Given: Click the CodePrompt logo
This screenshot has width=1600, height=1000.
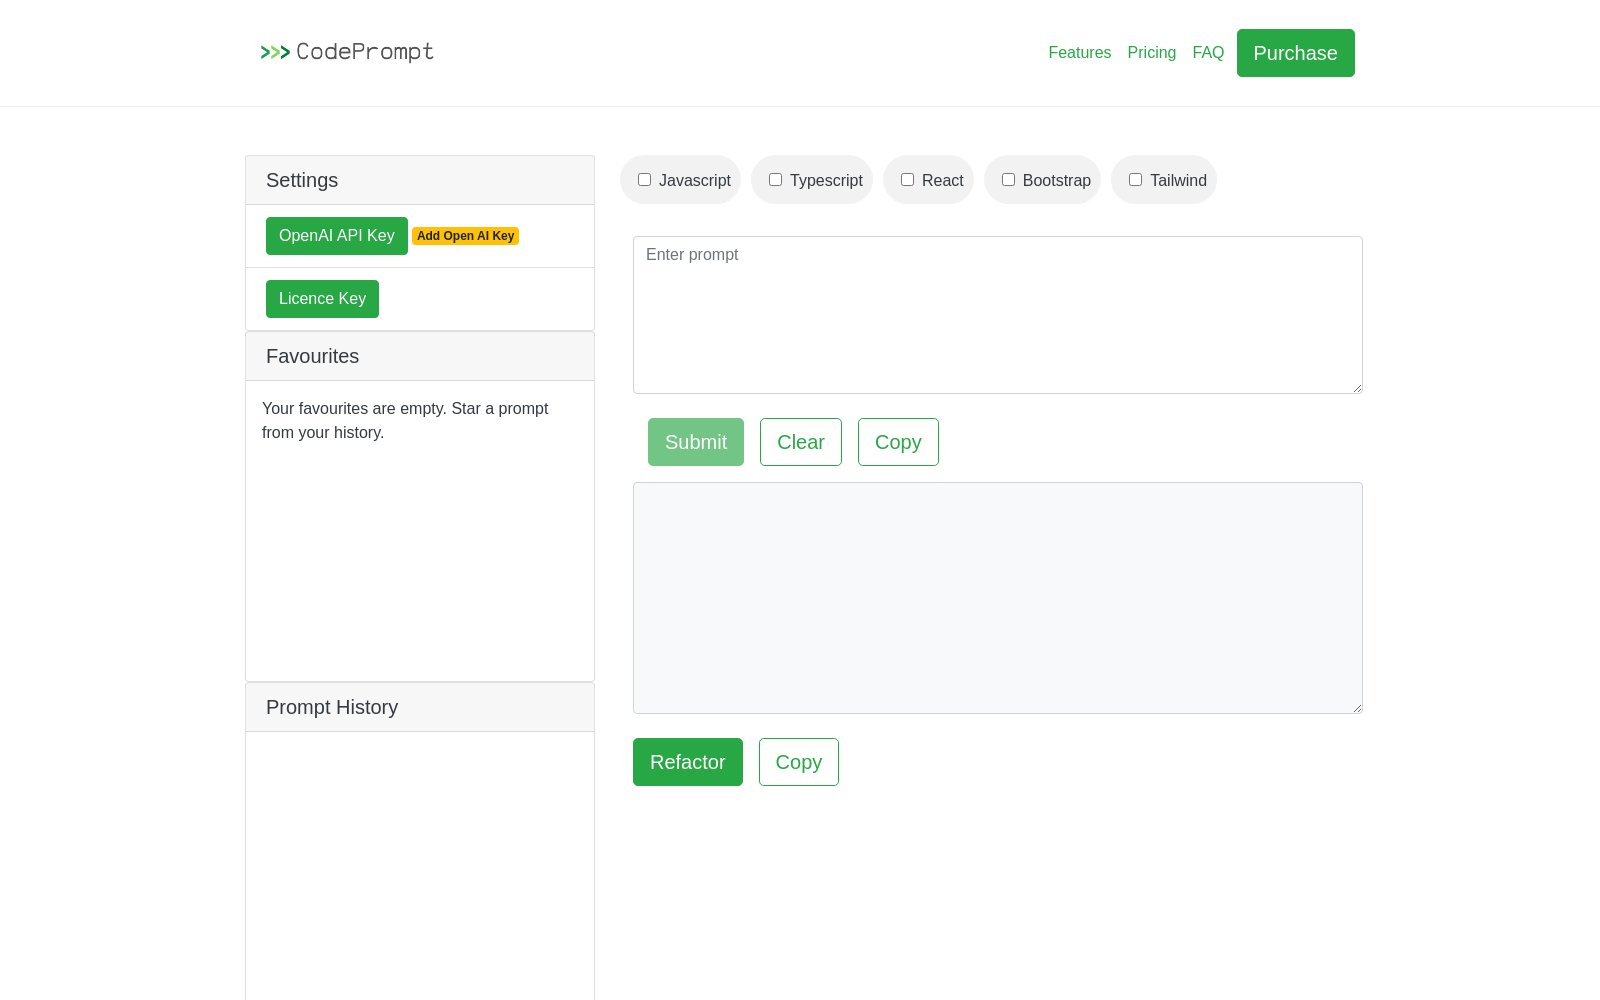Looking at the screenshot, I should (347, 52).
